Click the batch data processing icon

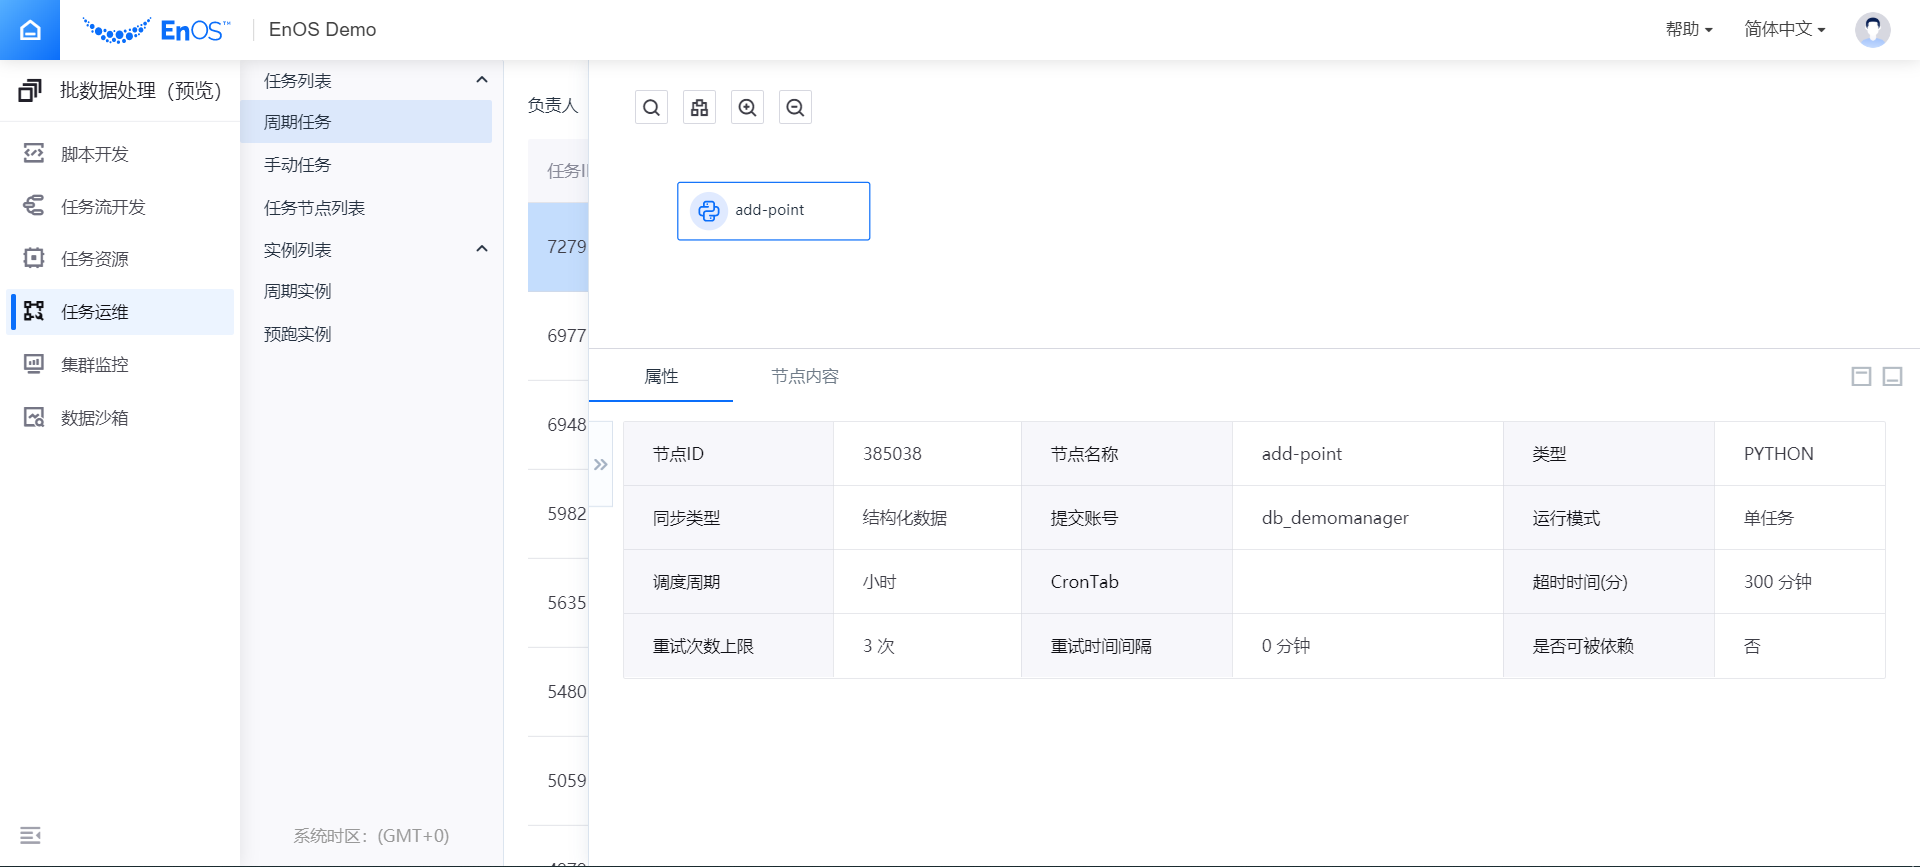coord(30,91)
